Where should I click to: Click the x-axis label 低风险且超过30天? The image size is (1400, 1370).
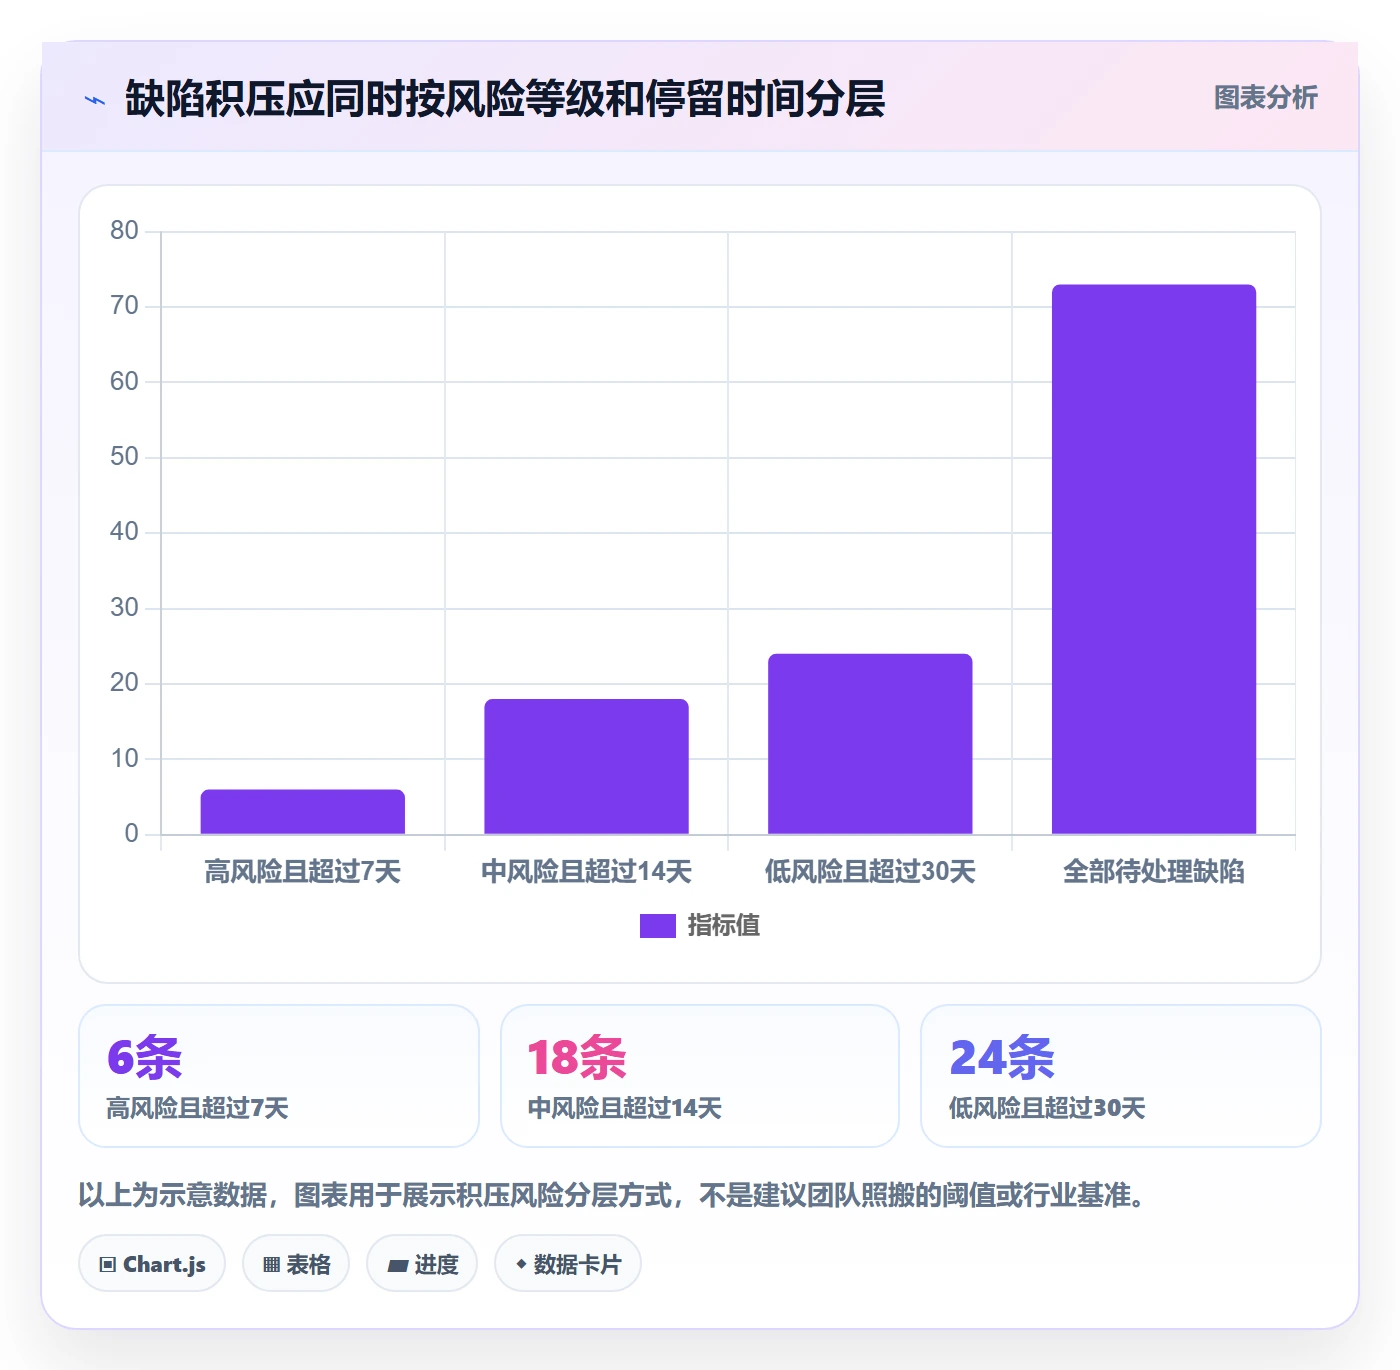(870, 872)
